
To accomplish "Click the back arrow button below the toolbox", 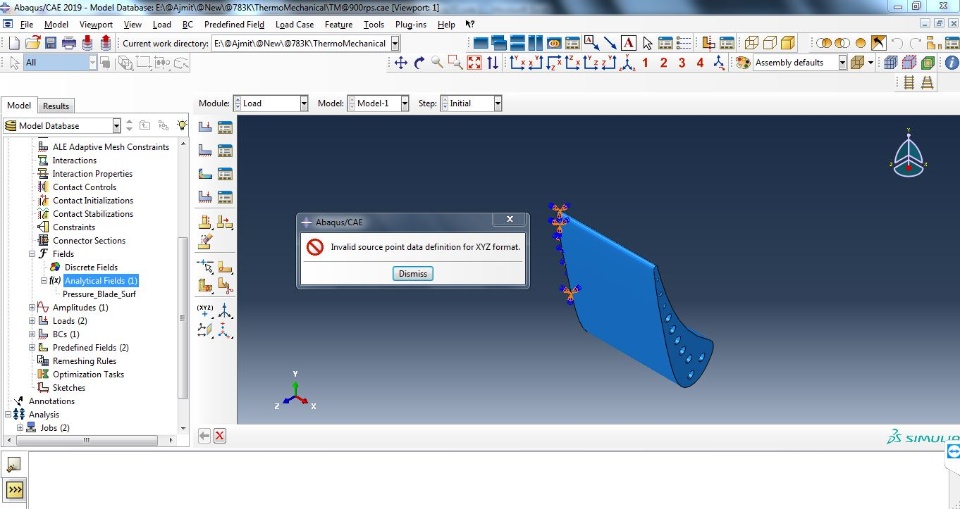I will [x=204, y=435].
